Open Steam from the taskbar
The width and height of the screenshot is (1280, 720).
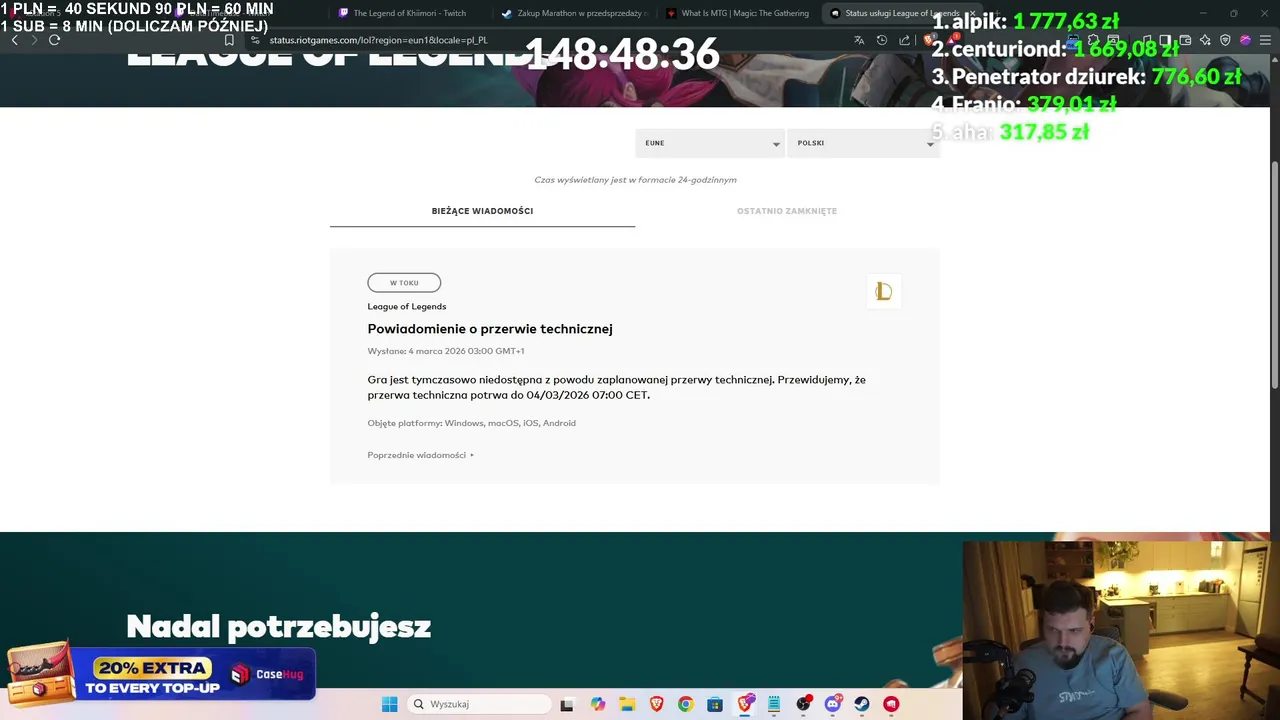(x=861, y=704)
